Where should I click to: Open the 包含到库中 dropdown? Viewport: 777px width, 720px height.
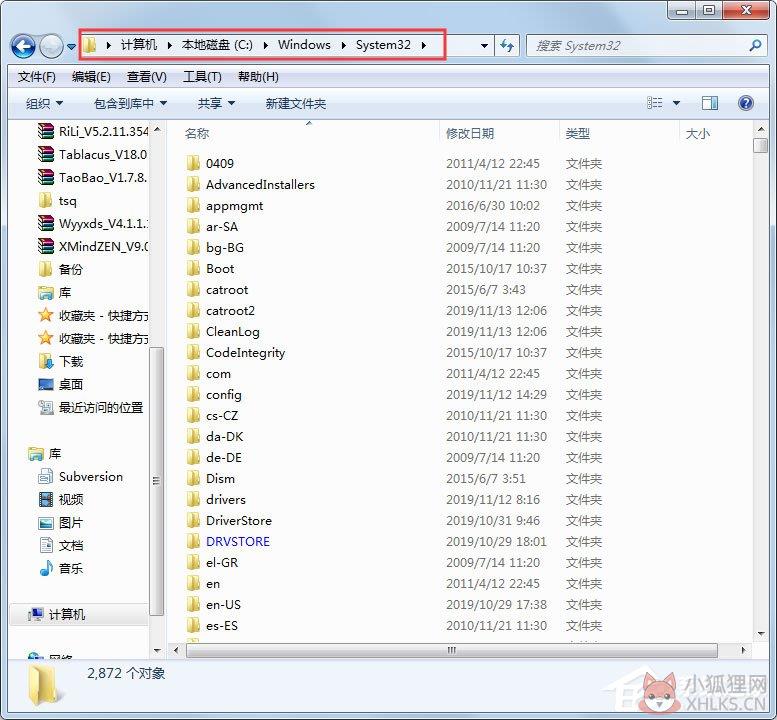(x=130, y=104)
